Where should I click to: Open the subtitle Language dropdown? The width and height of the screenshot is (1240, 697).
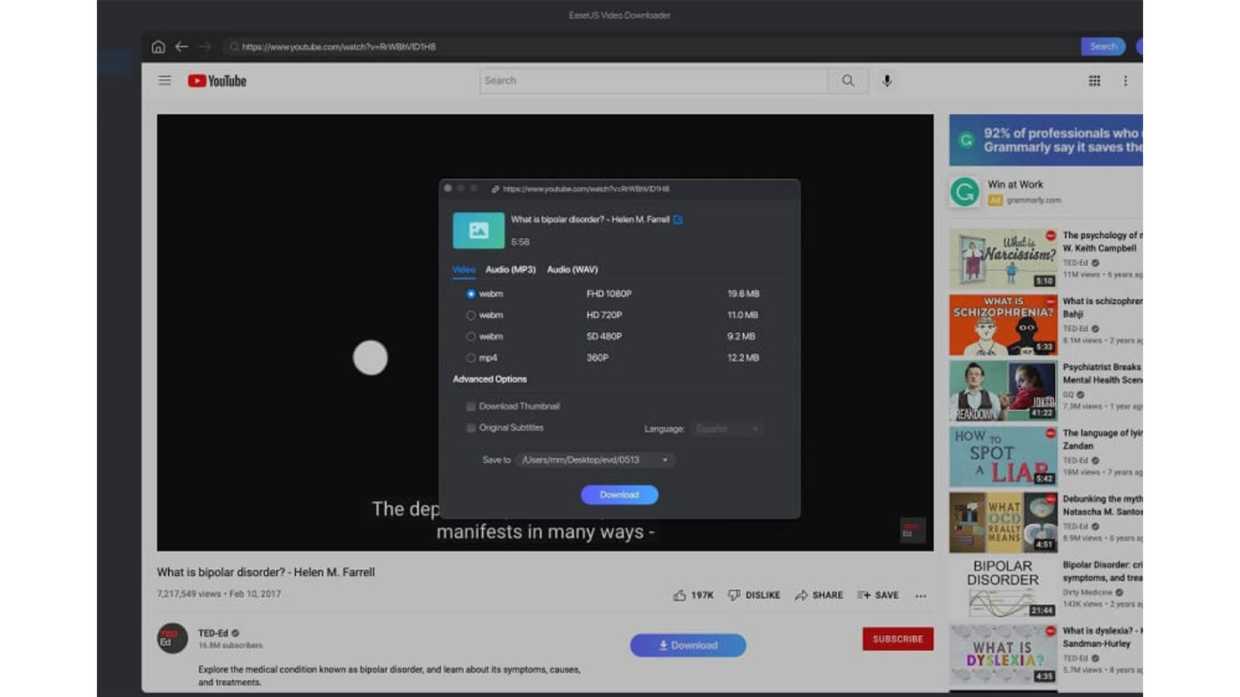727,427
